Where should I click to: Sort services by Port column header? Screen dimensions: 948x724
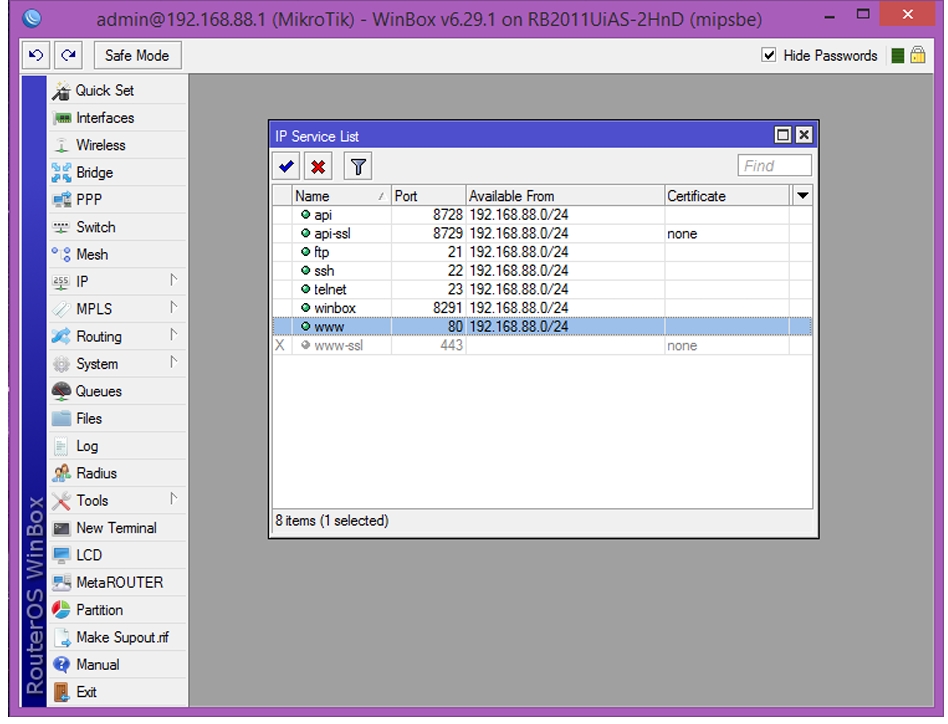point(429,196)
